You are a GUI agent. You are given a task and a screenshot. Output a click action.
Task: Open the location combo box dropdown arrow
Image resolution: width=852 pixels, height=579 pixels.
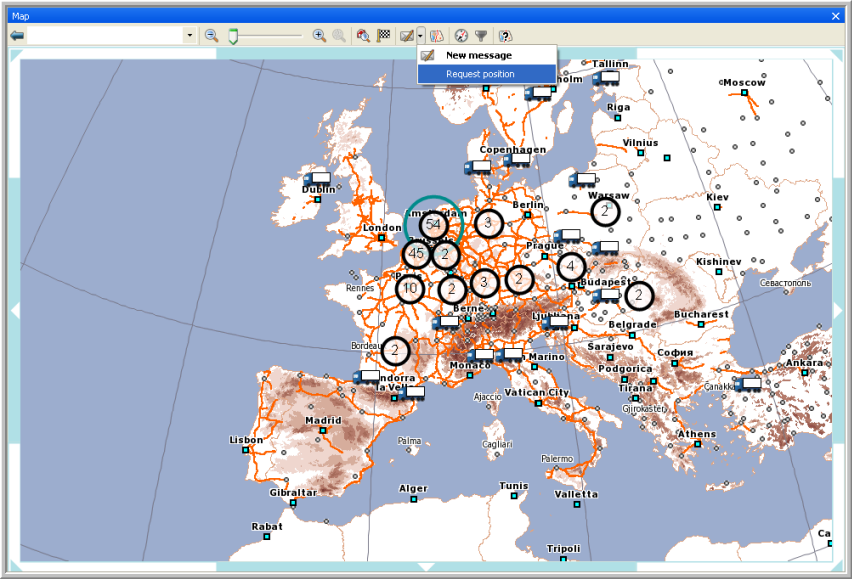(189, 35)
